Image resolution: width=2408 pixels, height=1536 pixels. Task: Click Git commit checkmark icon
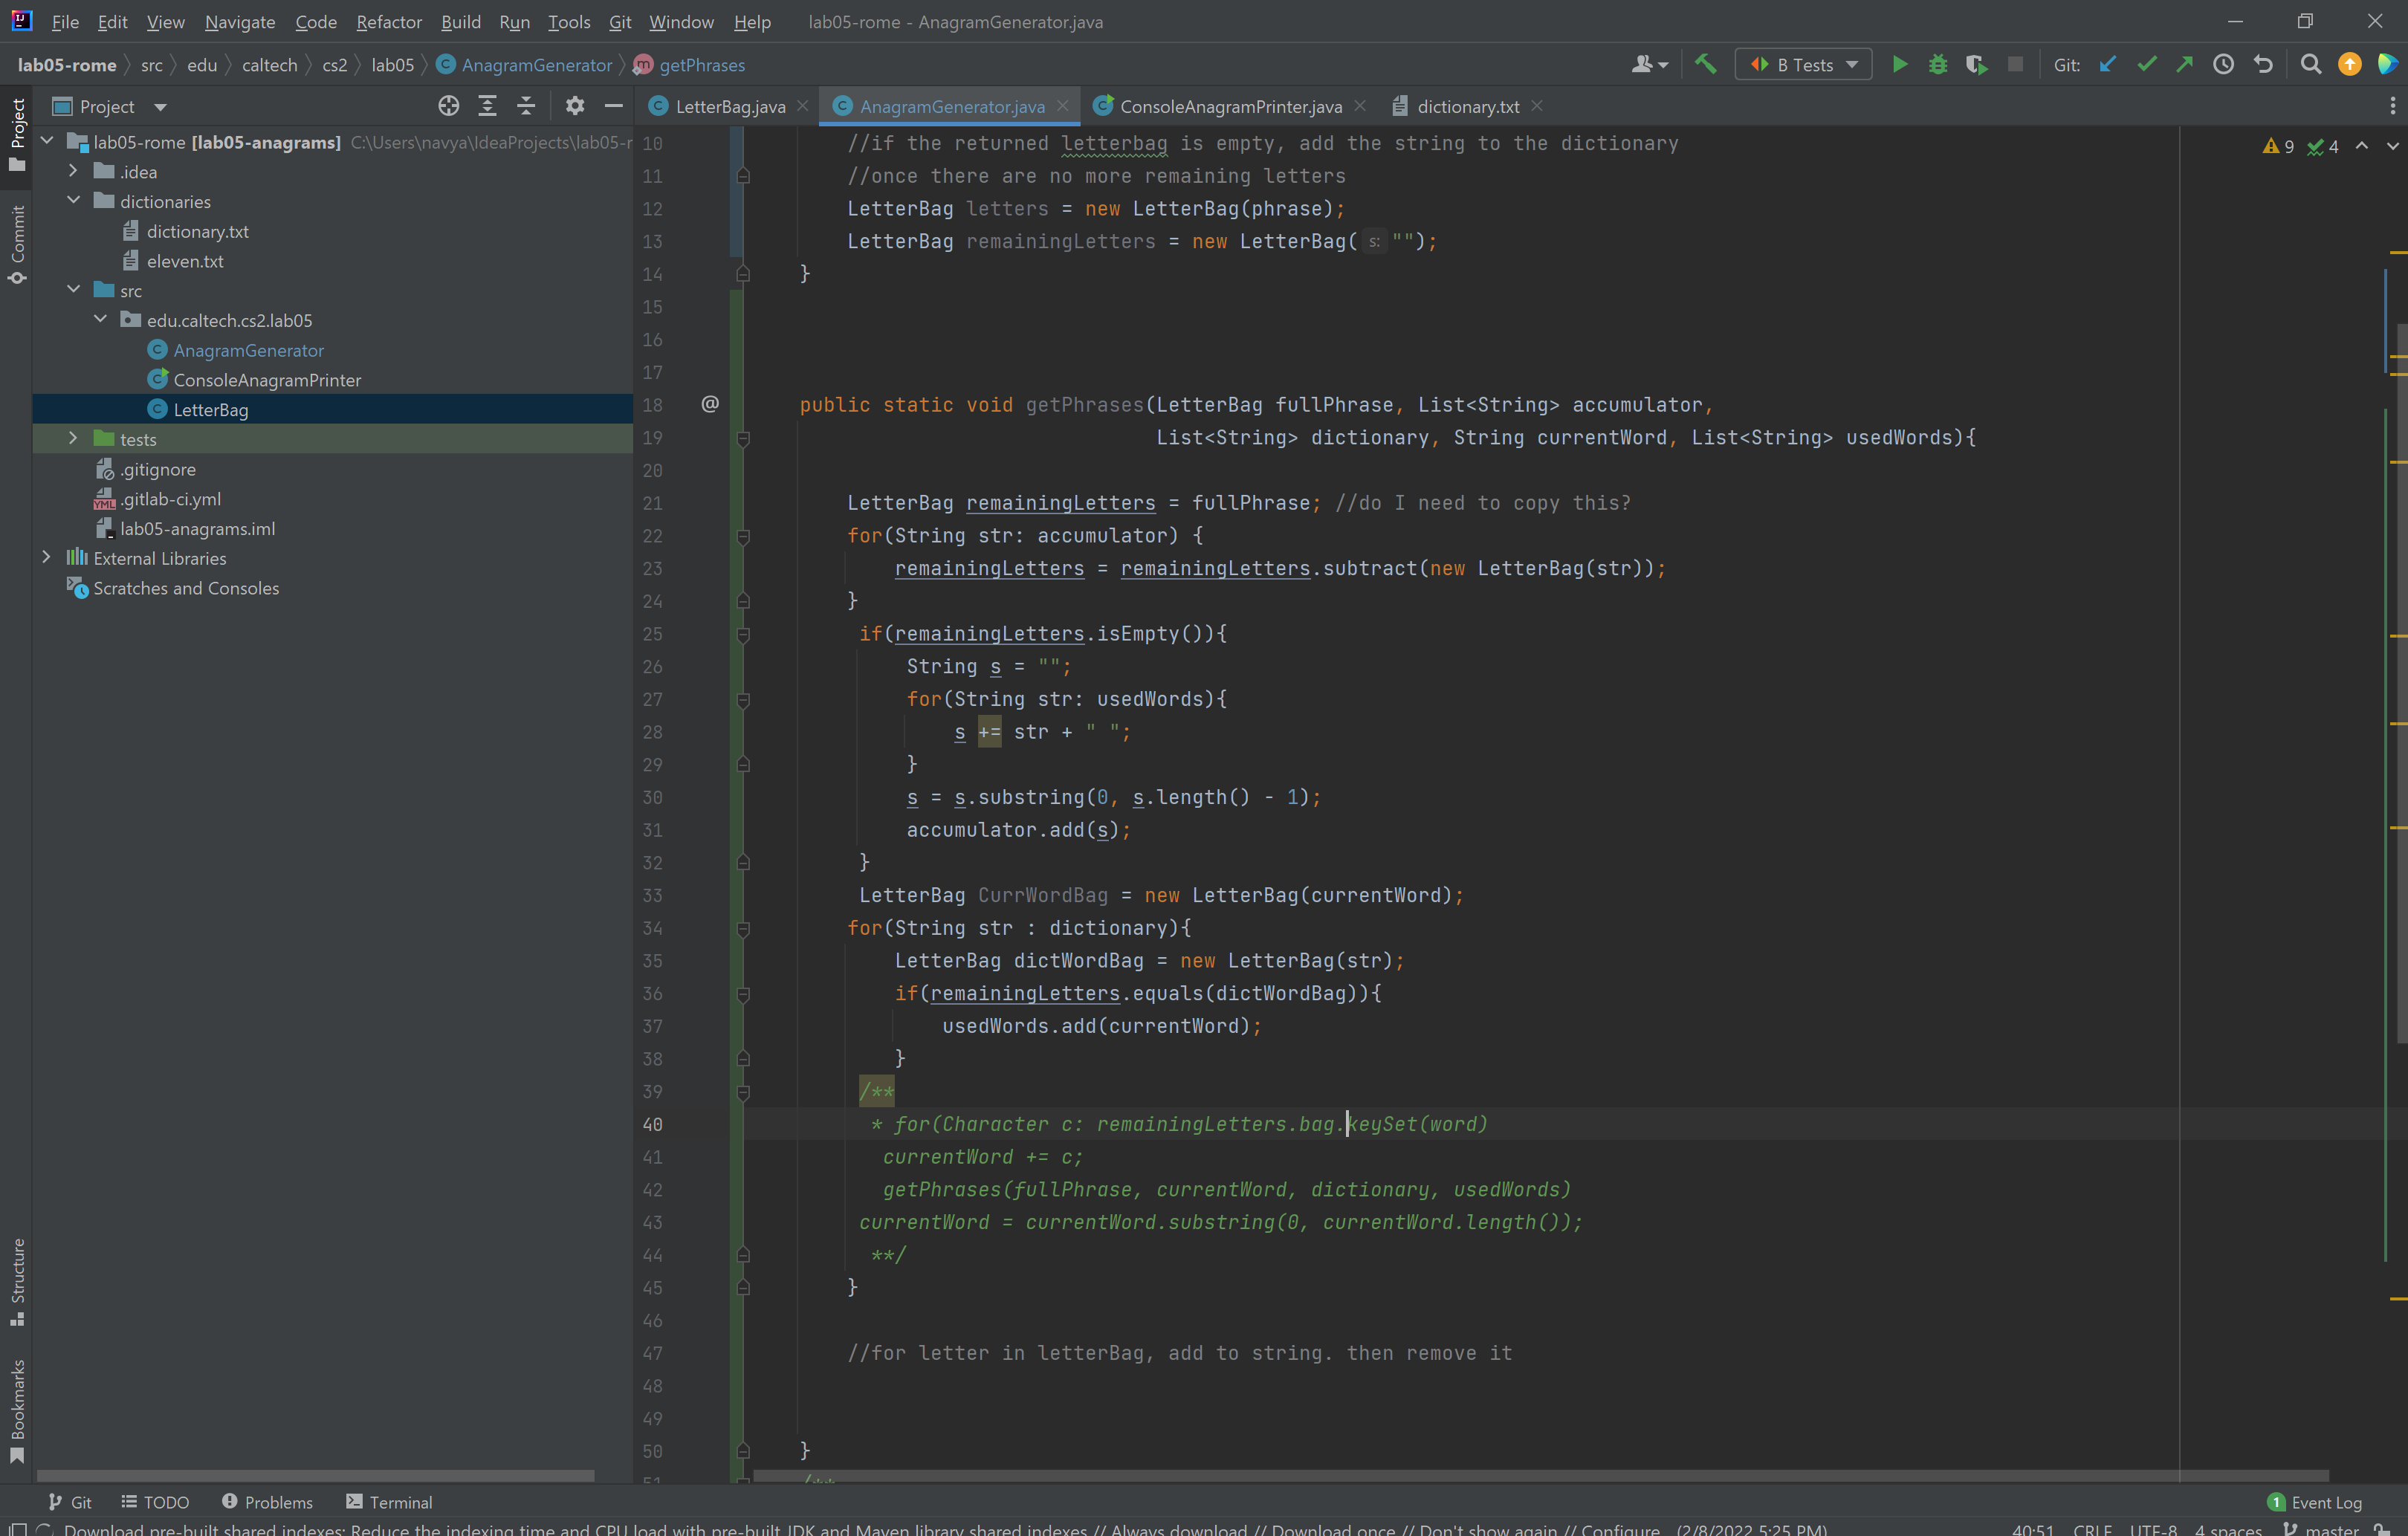(2146, 65)
